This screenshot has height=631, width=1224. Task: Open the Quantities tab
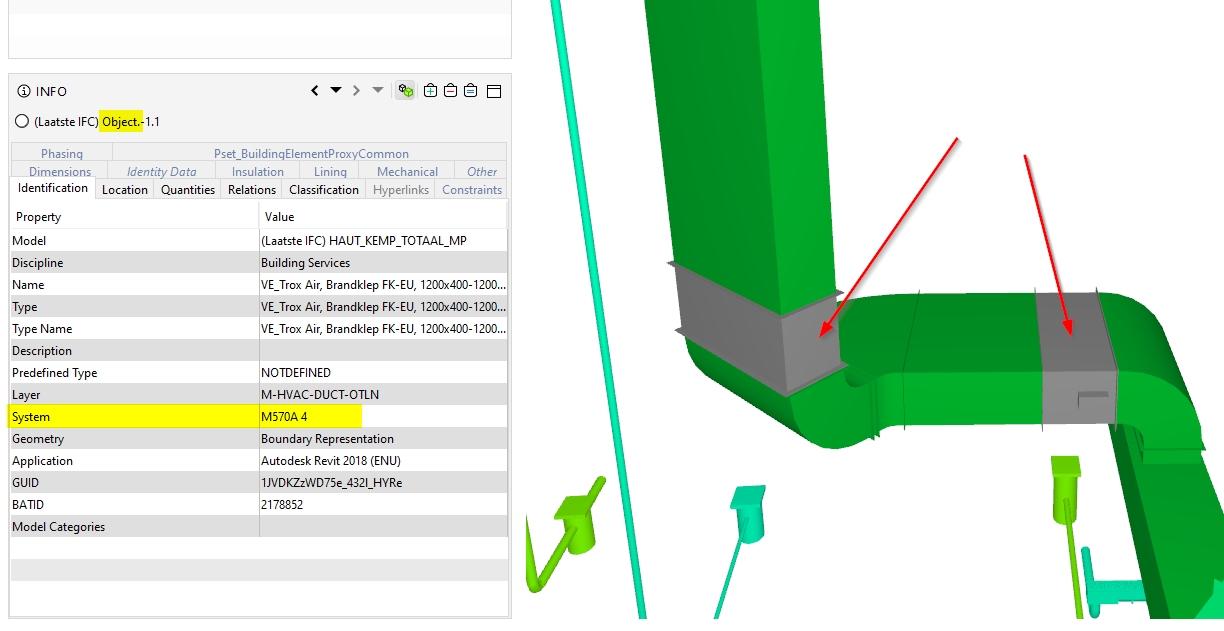point(188,189)
